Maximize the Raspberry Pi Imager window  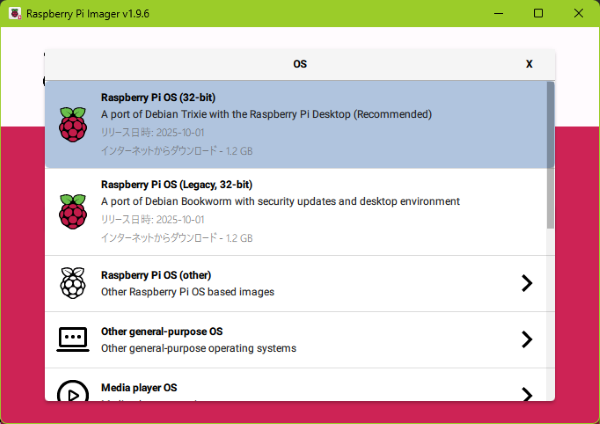(x=538, y=13)
